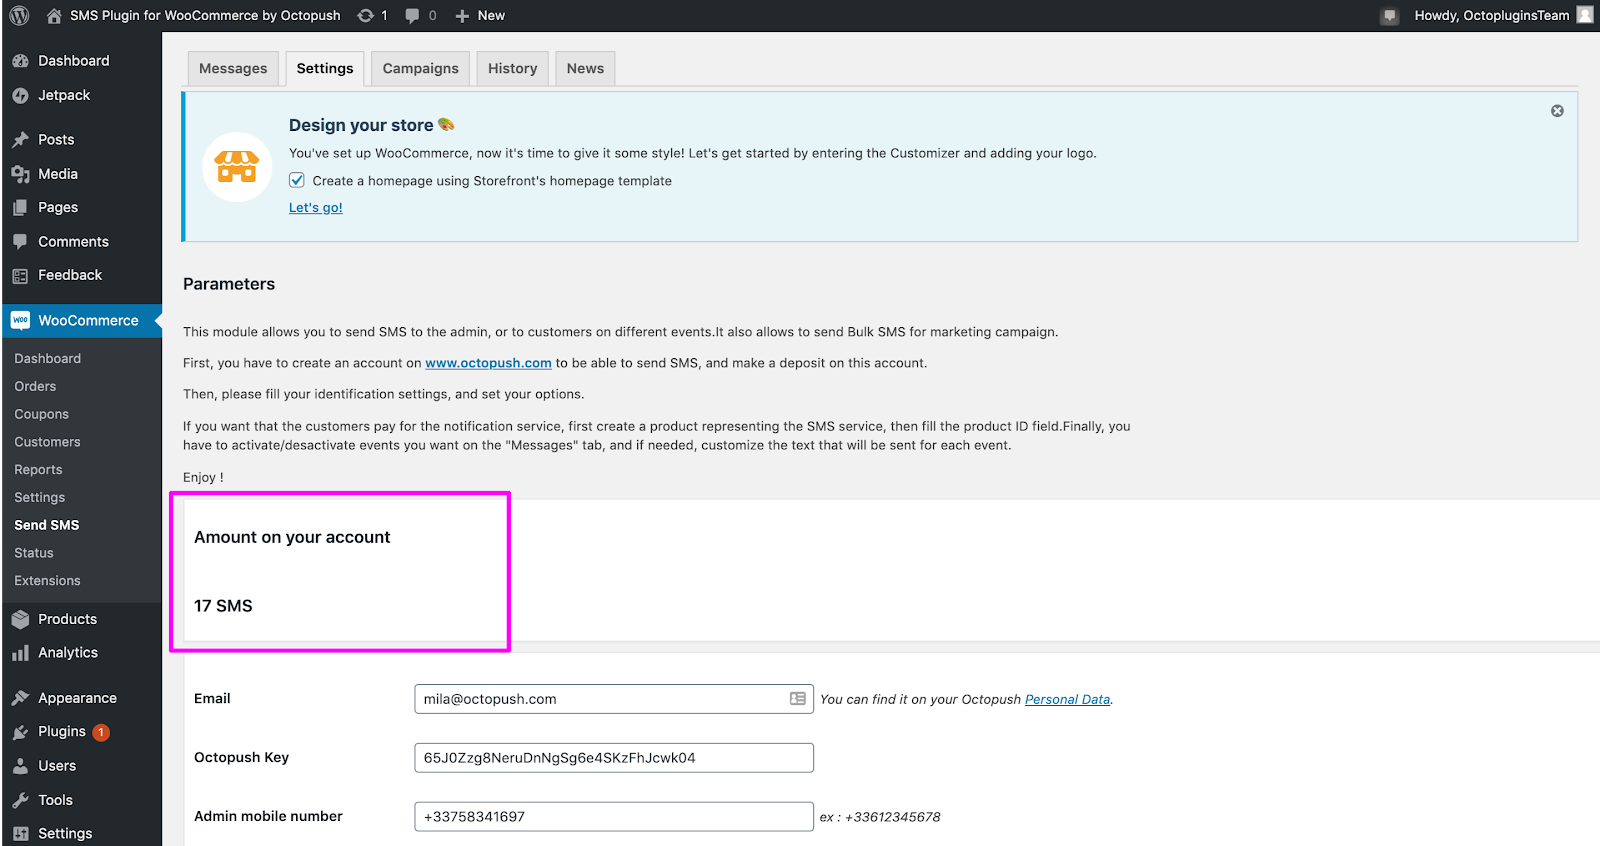
Task: Click the 'Amount on your account' heading
Action: pyautogui.click(x=292, y=538)
